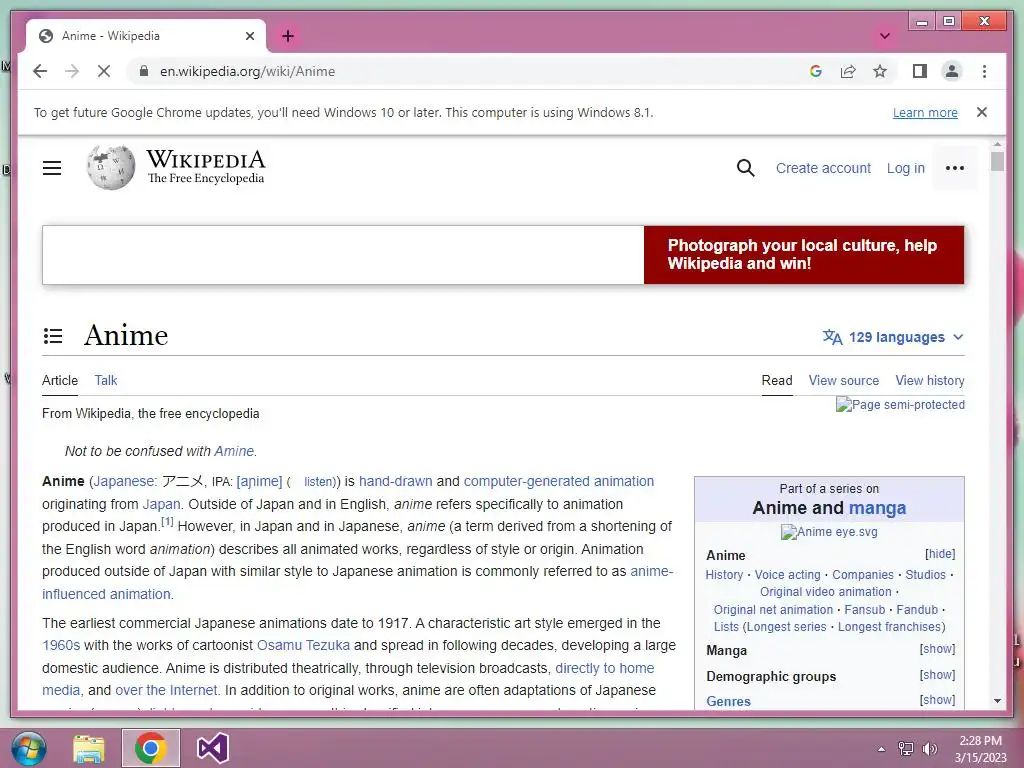Viewport: 1024px width, 768px height.
Task: Click the Chrome back arrow
Action: (40, 71)
